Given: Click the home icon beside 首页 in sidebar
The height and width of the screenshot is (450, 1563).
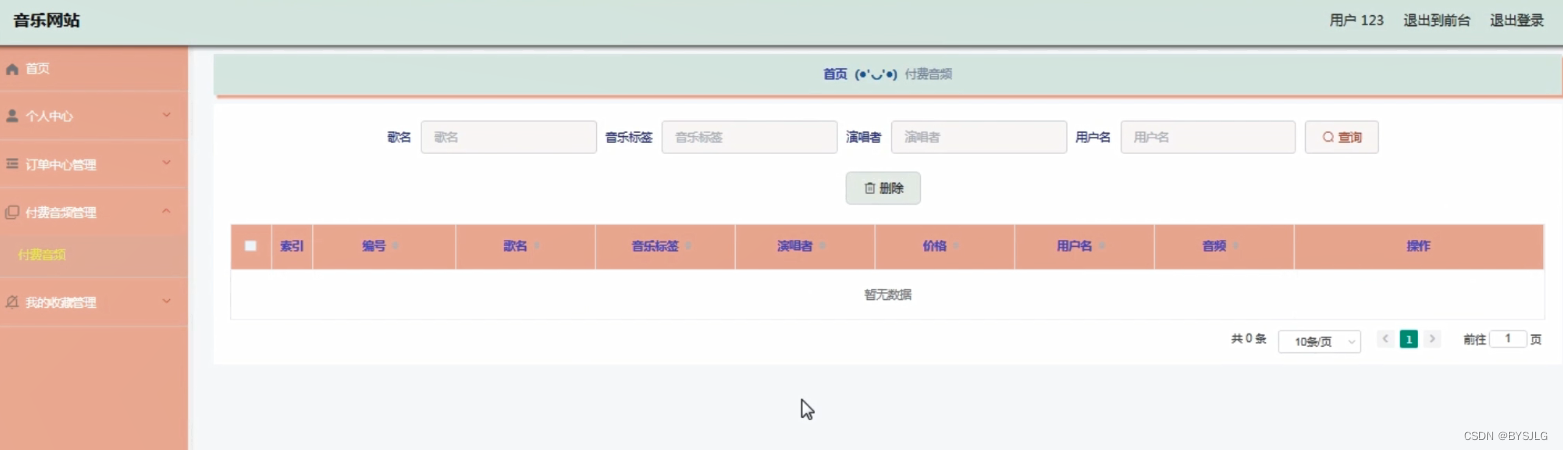Looking at the screenshot, I should coord(13,69).
